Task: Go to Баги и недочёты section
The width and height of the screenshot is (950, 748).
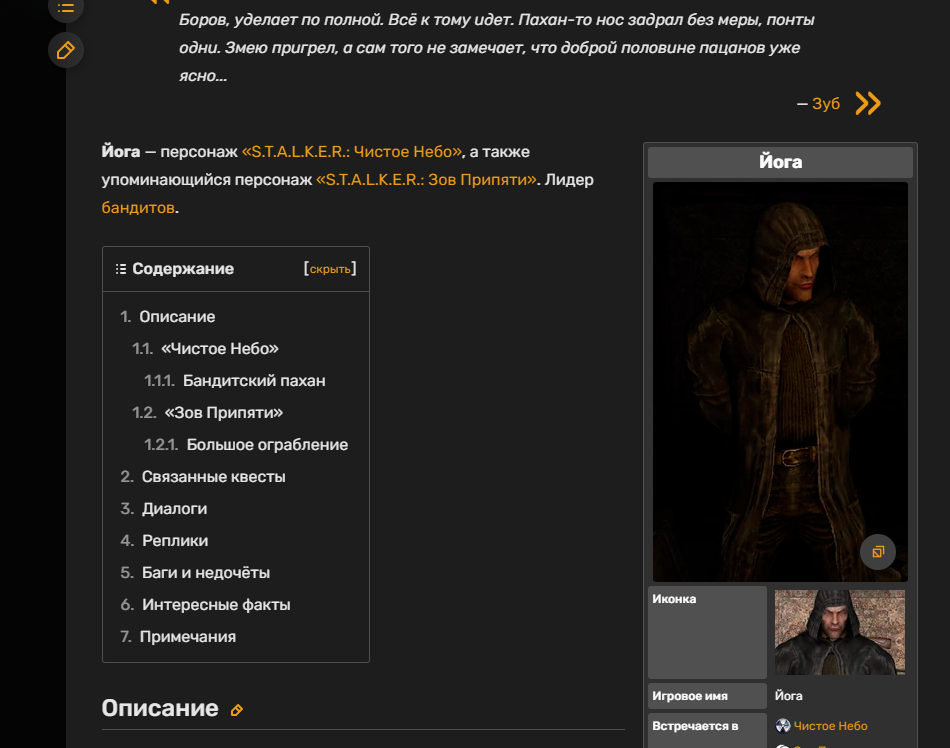Action: coord(206,573)
